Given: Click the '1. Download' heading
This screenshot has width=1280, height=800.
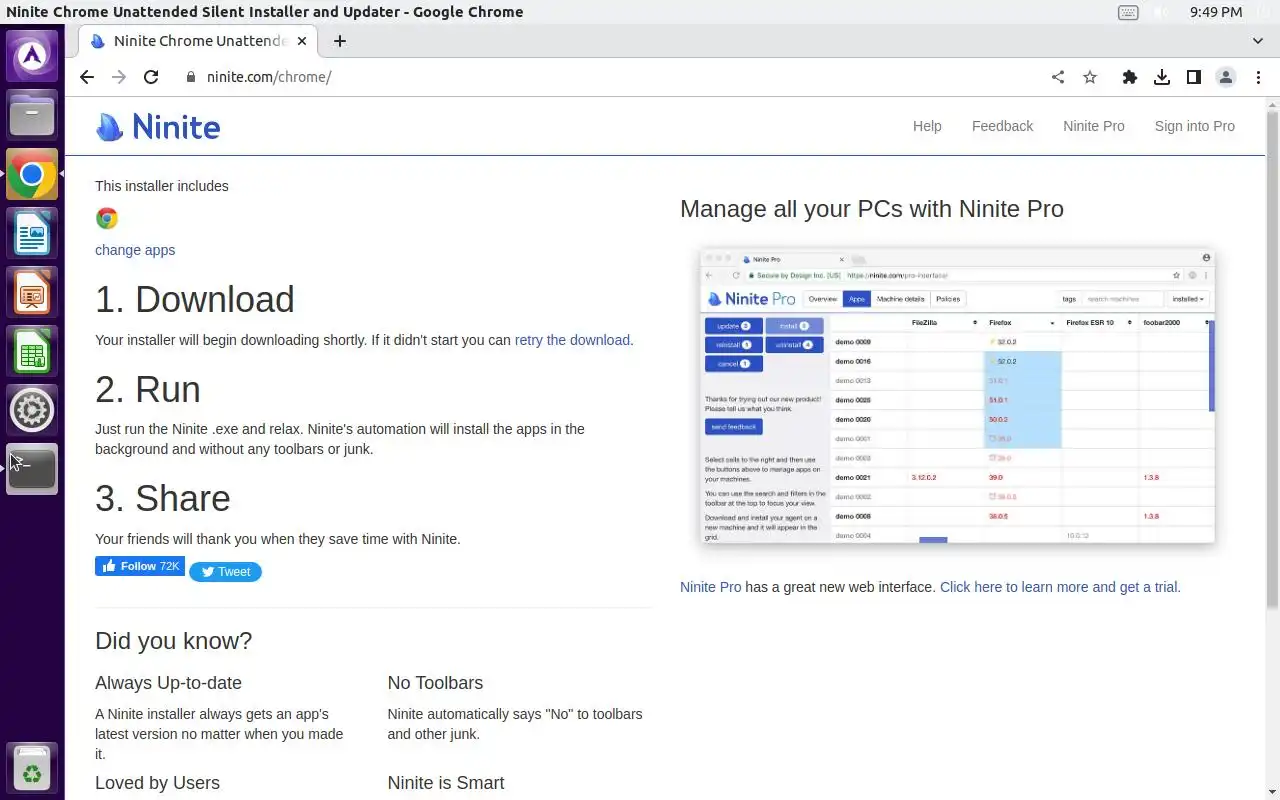Looking at the screenshot, I should coord(195,300).
